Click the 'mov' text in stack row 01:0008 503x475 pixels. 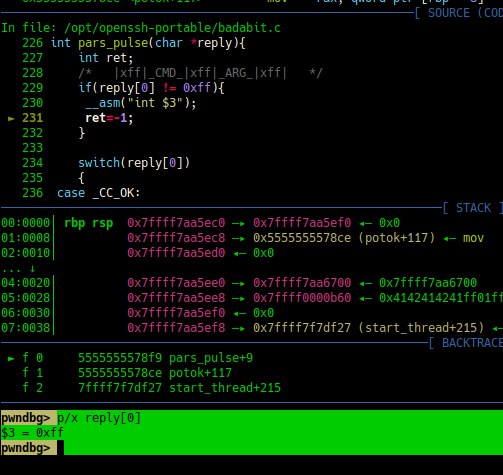coord(473,238)
